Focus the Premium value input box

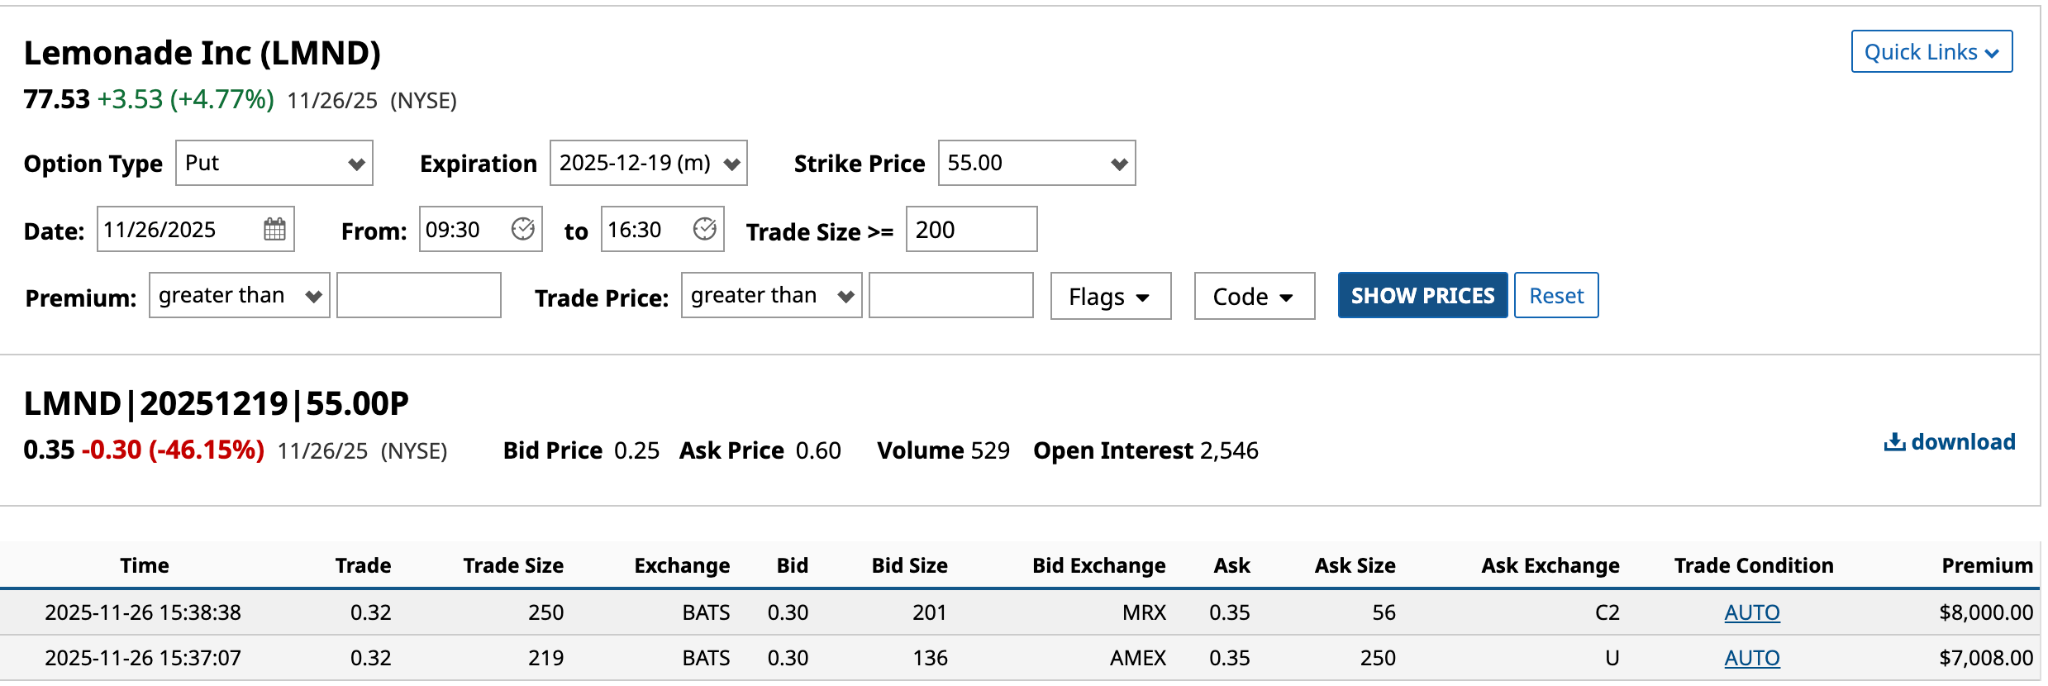pos(419,296)
